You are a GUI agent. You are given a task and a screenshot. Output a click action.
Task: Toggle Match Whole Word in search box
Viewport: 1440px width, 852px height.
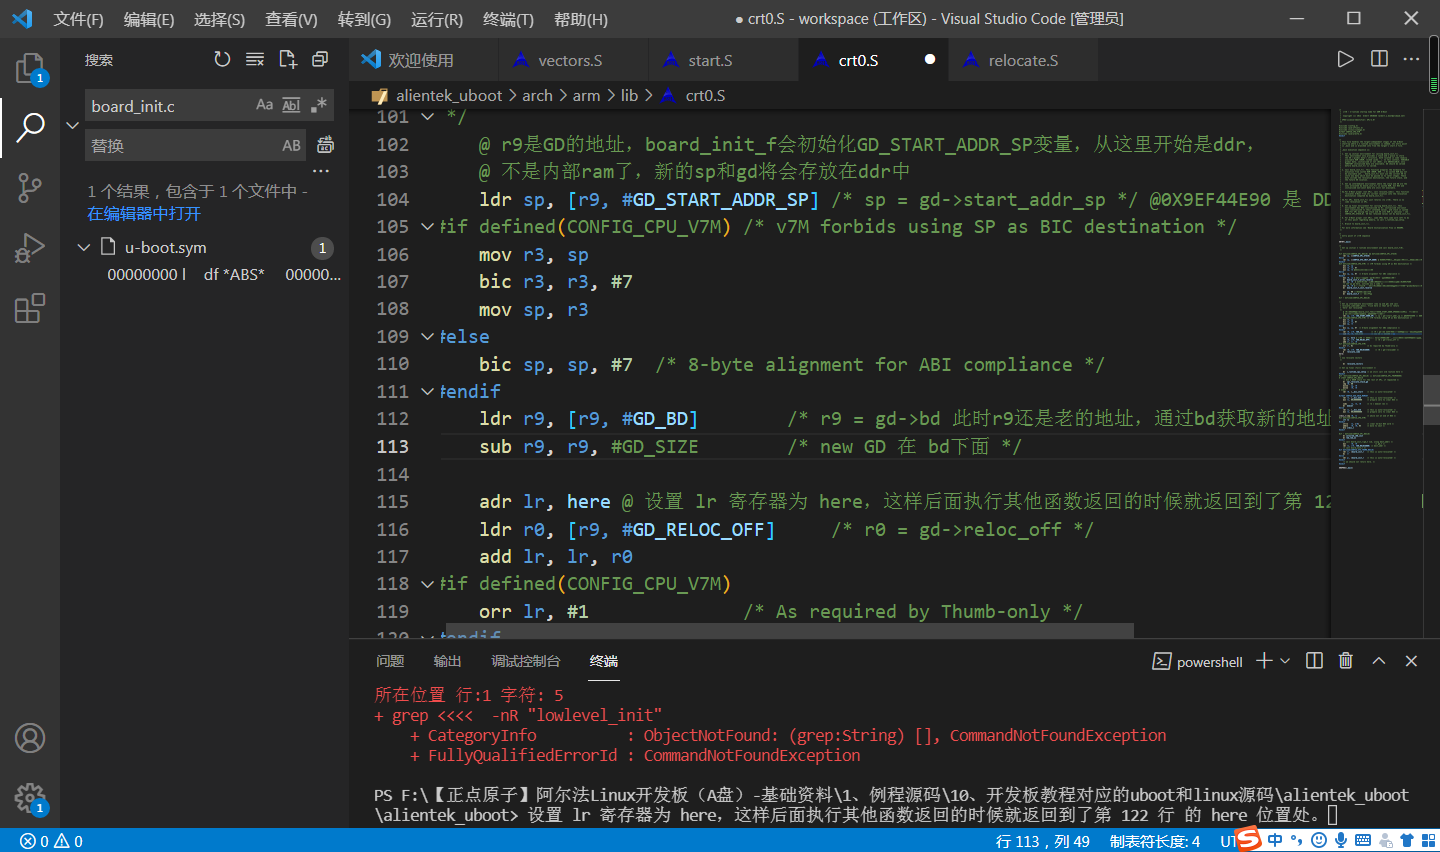click(291, 105)
